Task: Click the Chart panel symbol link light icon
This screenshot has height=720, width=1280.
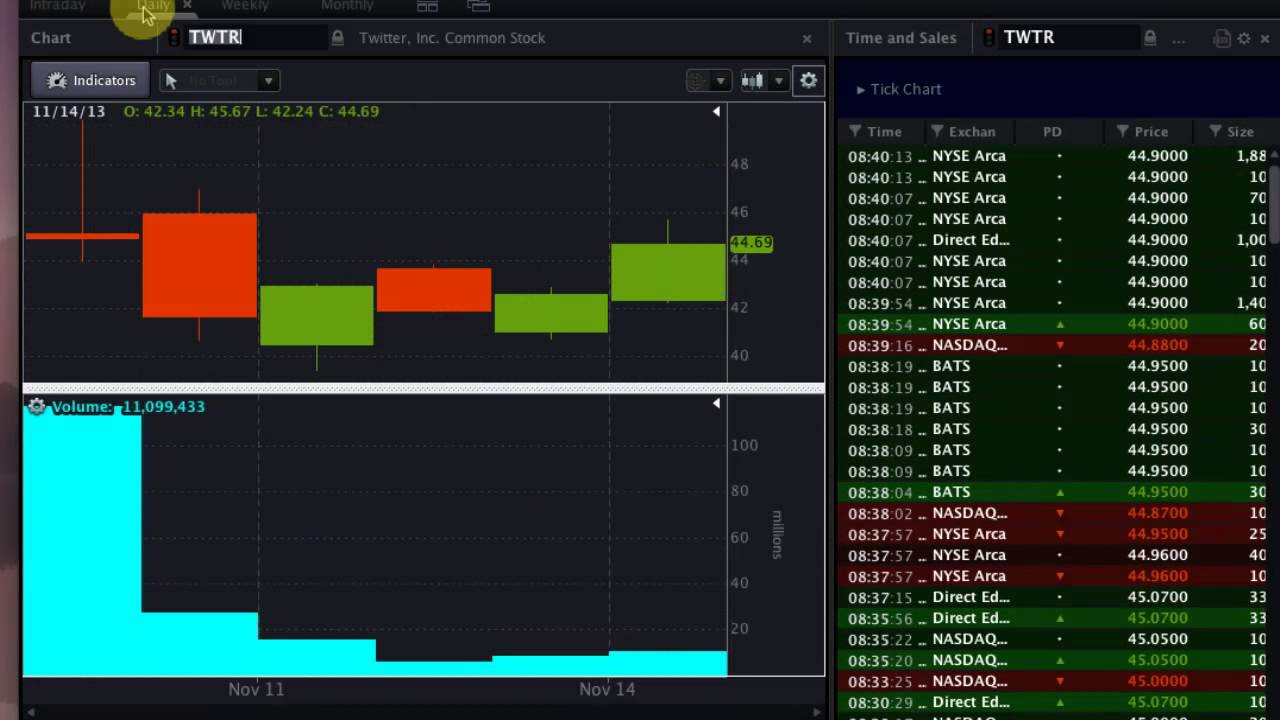Action: tap(173, 37)
